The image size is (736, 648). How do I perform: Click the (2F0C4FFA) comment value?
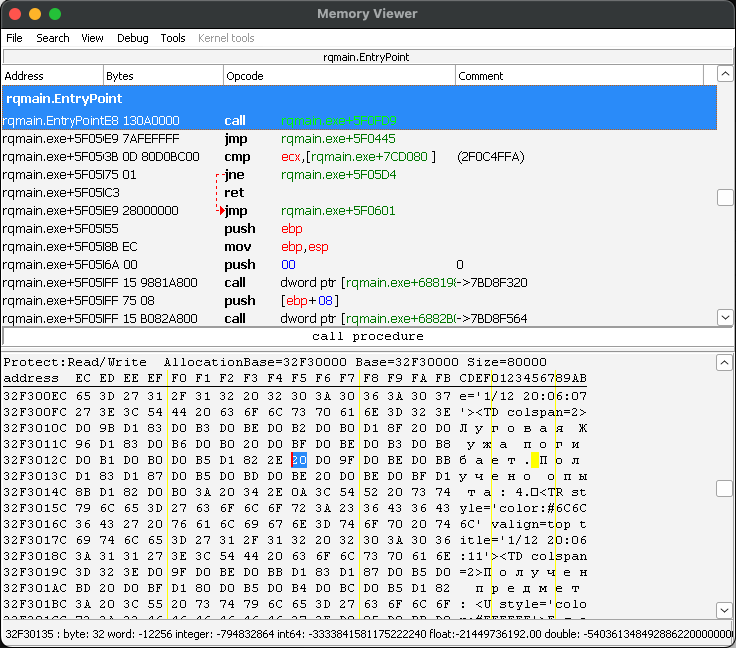[491, 157]
